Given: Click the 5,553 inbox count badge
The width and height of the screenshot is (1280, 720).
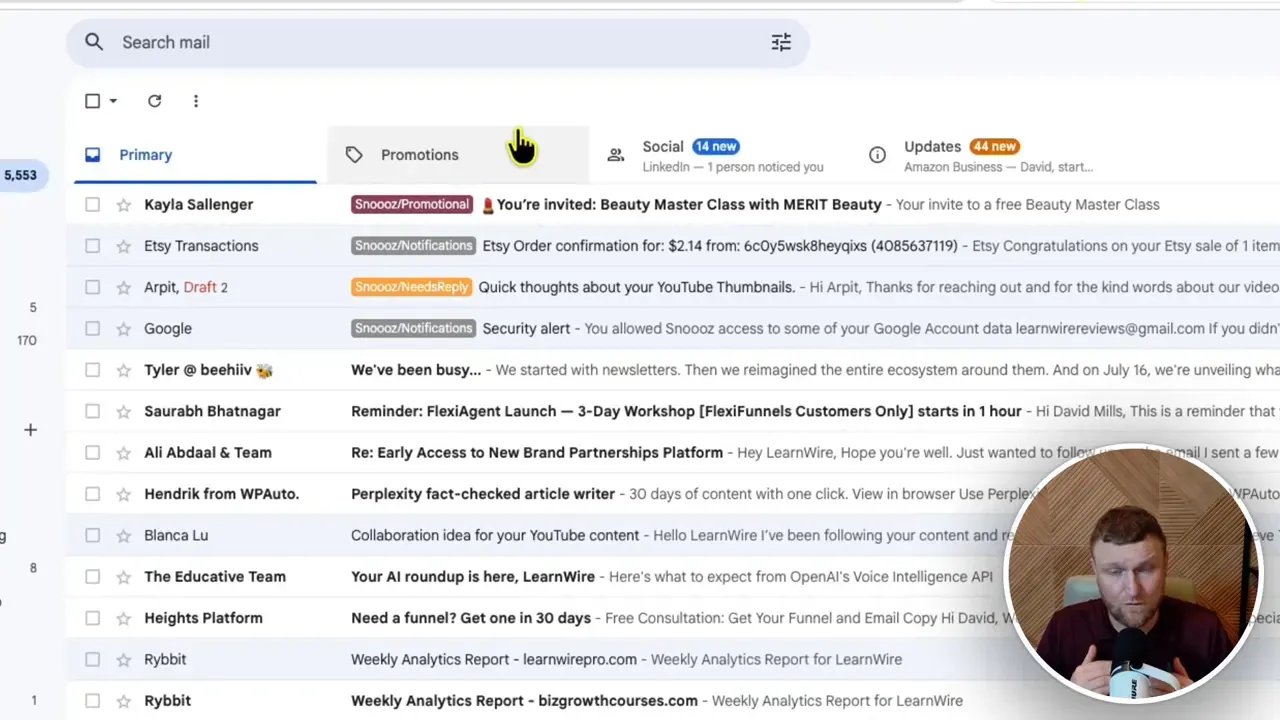Looking at the screenshot, I should point(21,175).
